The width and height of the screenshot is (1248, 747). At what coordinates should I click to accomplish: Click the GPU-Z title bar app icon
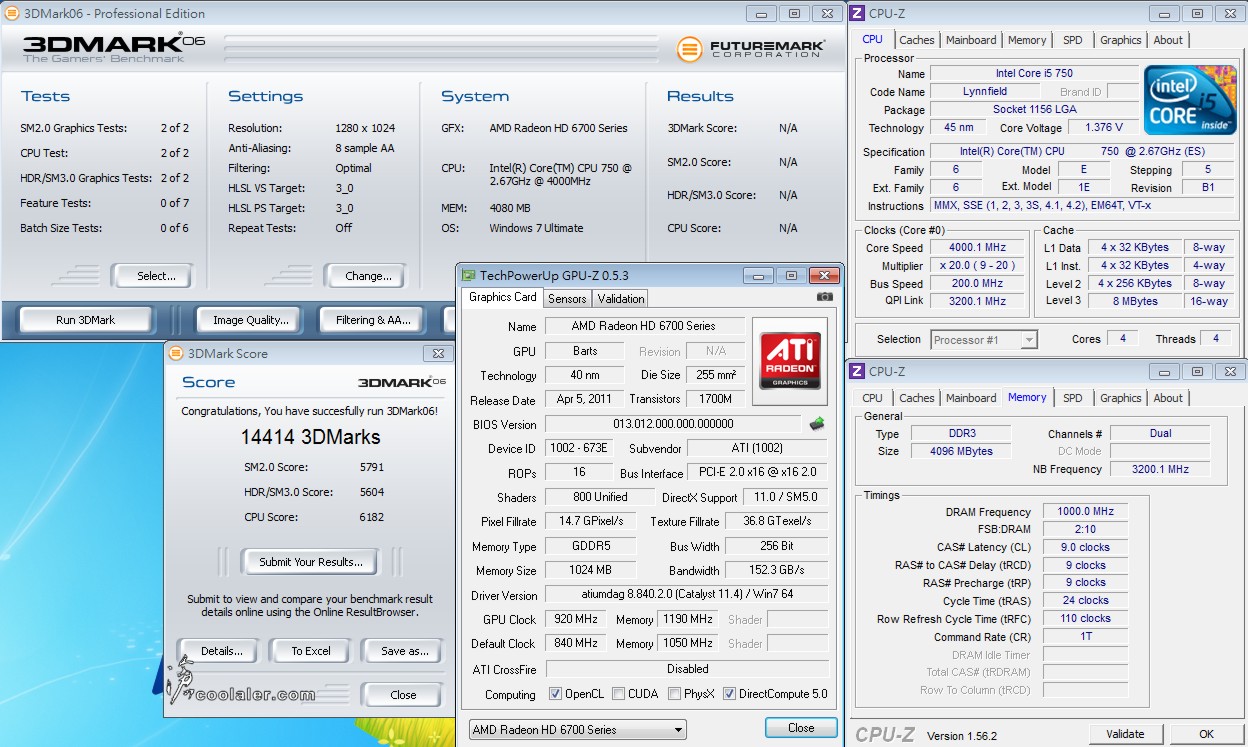pos(468,275)
